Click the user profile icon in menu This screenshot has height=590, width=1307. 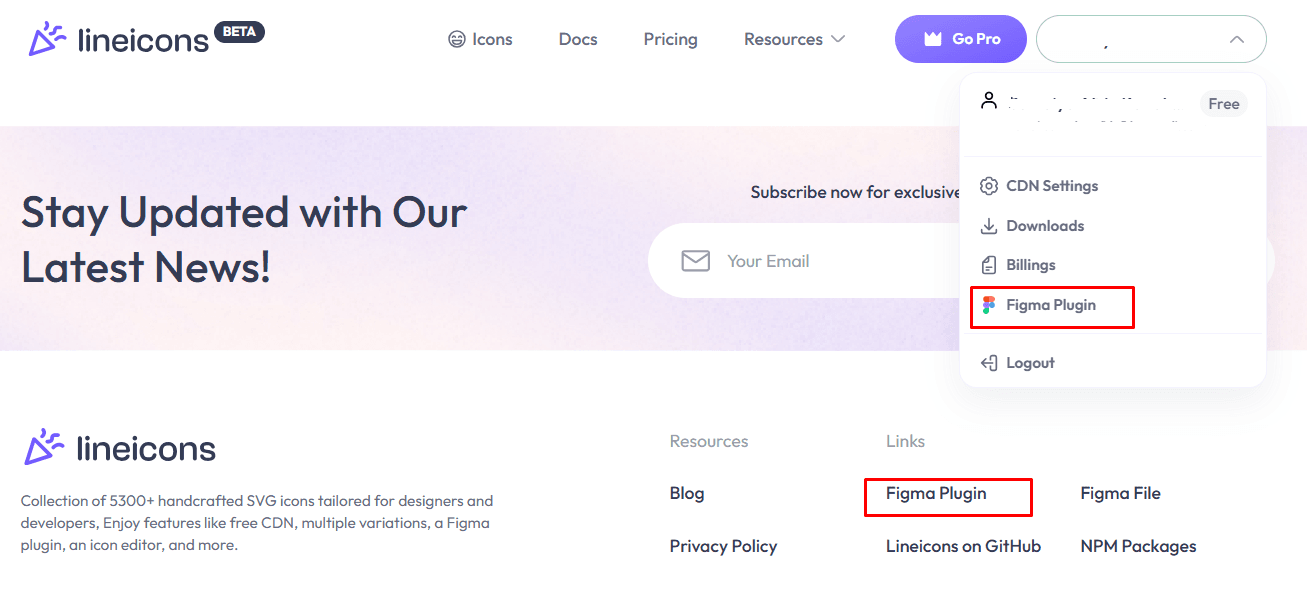click(x=989, y=101)
